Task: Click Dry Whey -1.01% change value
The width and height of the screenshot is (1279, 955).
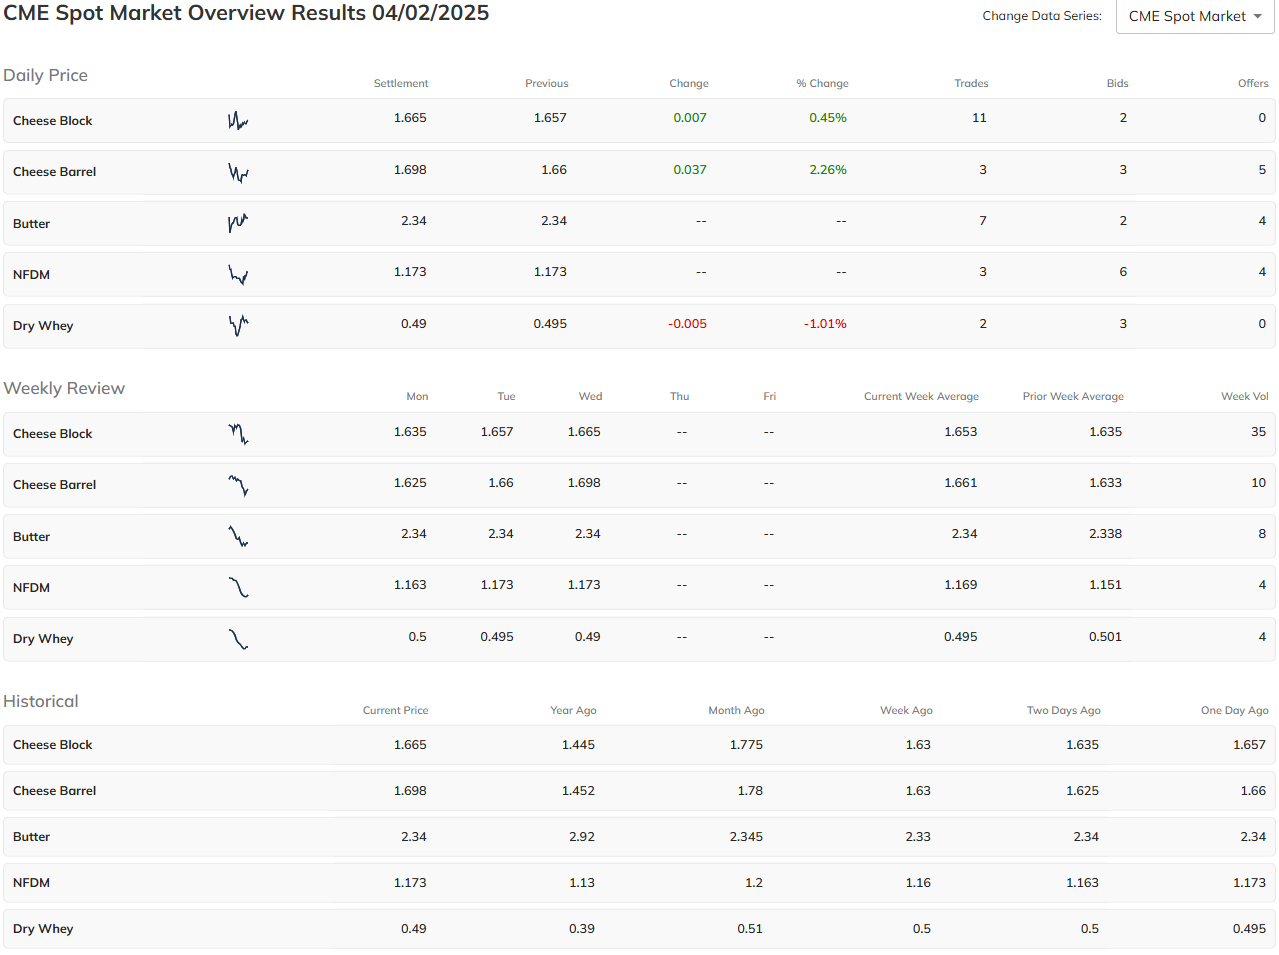Action: tap(825, 324)
